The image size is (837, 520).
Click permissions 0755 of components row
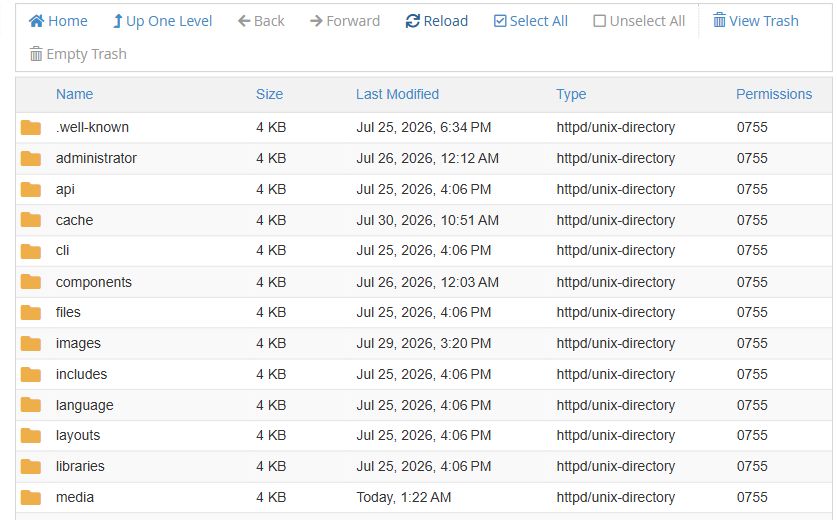click(x=752, y=282)
